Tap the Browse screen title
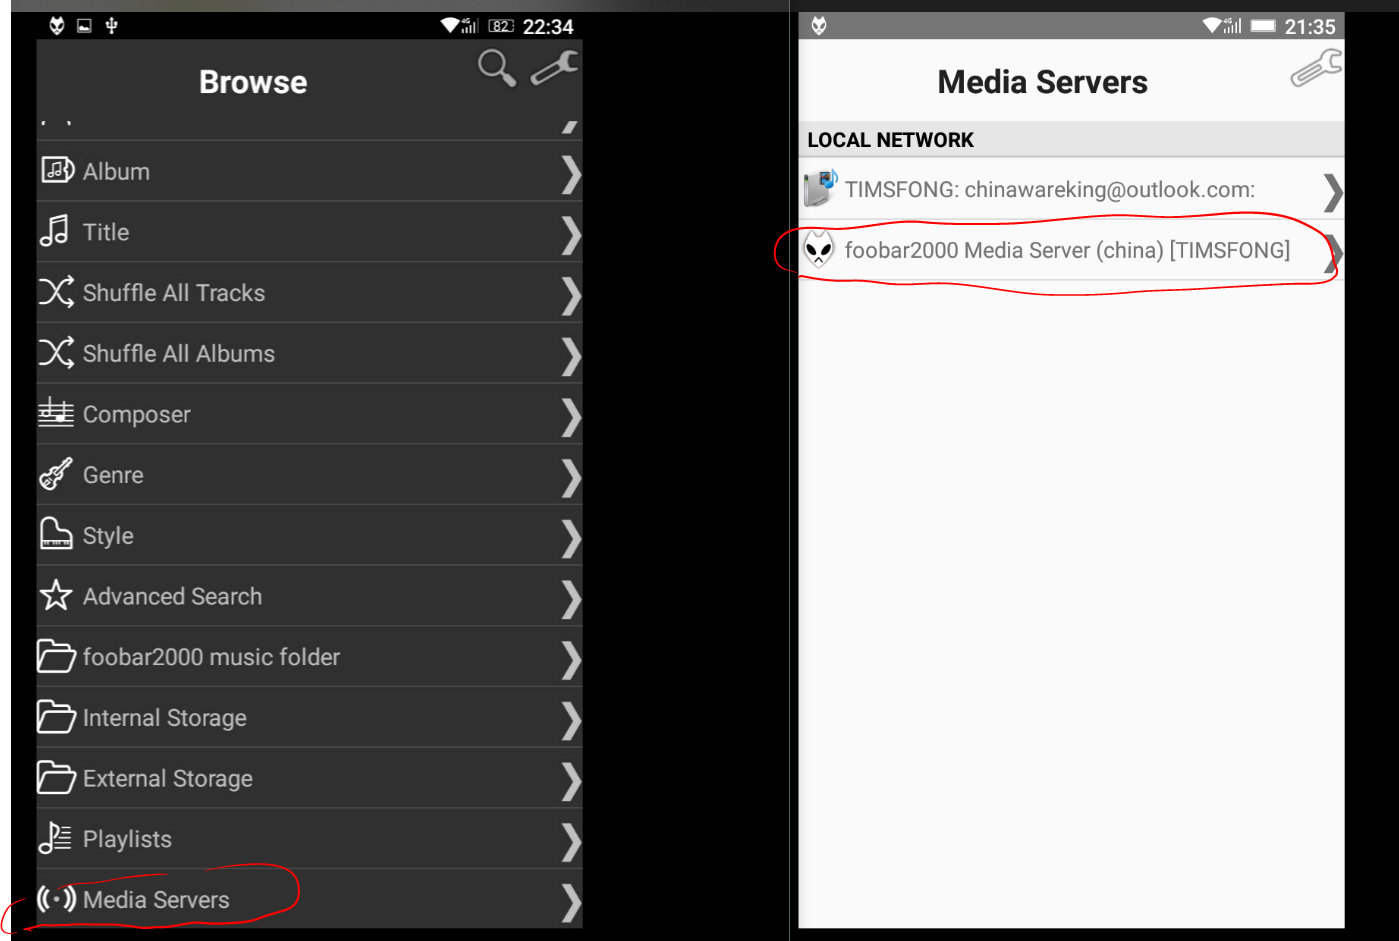The width and height of the screenshot is (1399, 941). 253,82
